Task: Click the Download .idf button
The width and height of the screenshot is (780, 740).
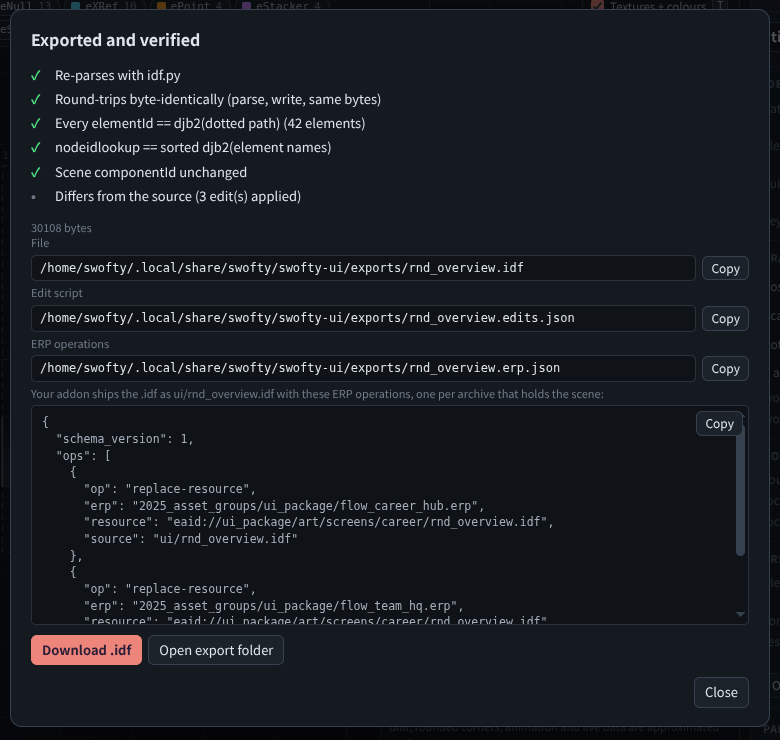Action: (87, 650)
